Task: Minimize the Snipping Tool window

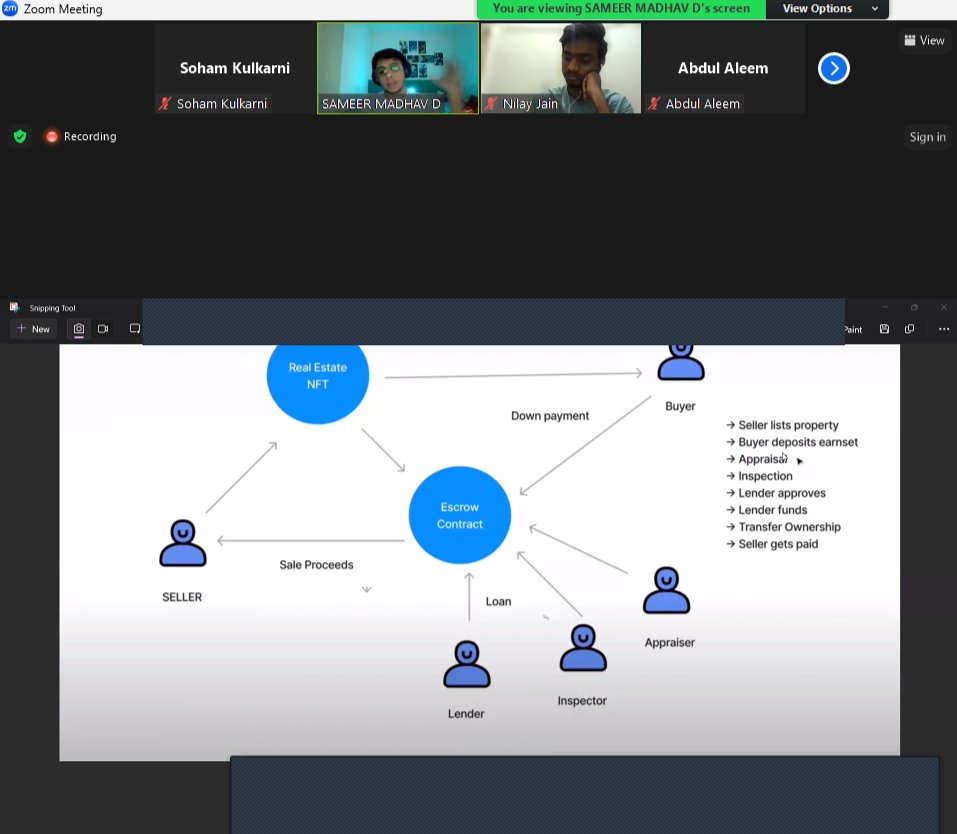Action: tap(885, 307)
